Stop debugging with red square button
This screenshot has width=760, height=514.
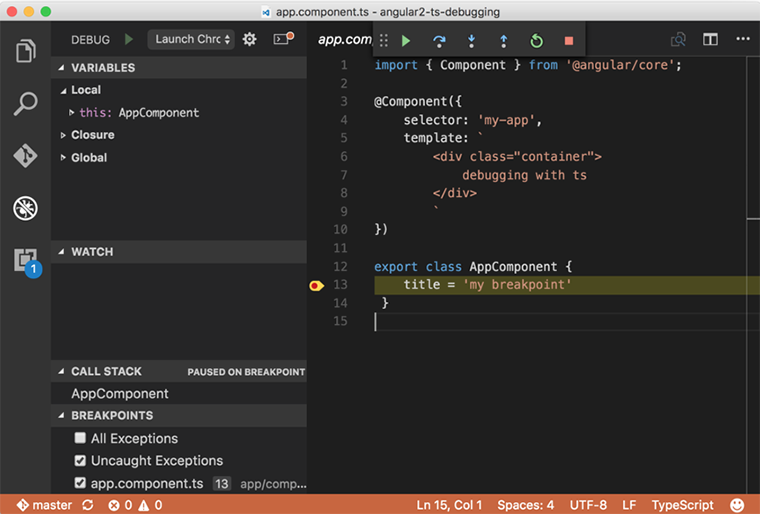click(569, 41)
